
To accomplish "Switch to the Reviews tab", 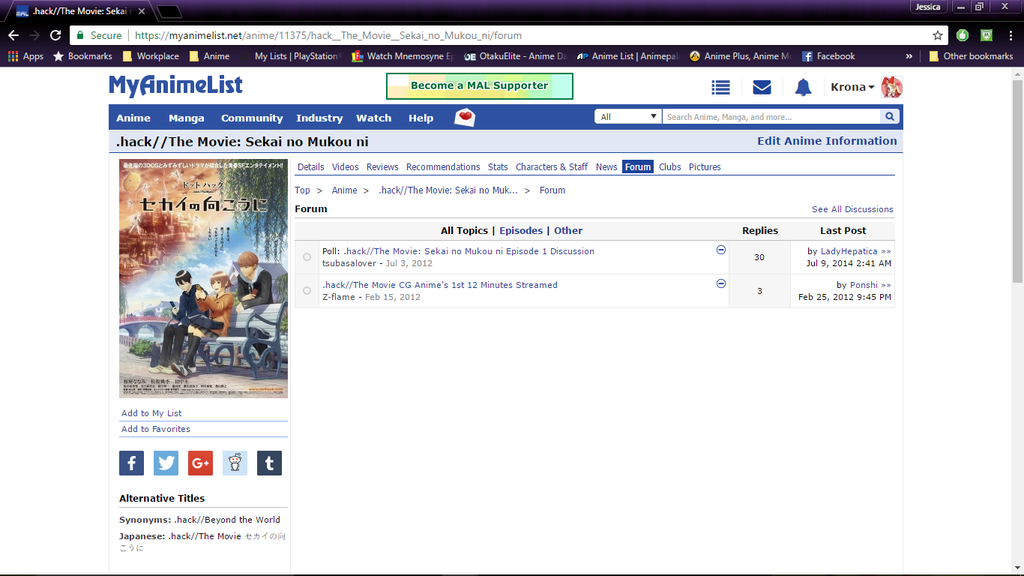I will click(382, 167).
